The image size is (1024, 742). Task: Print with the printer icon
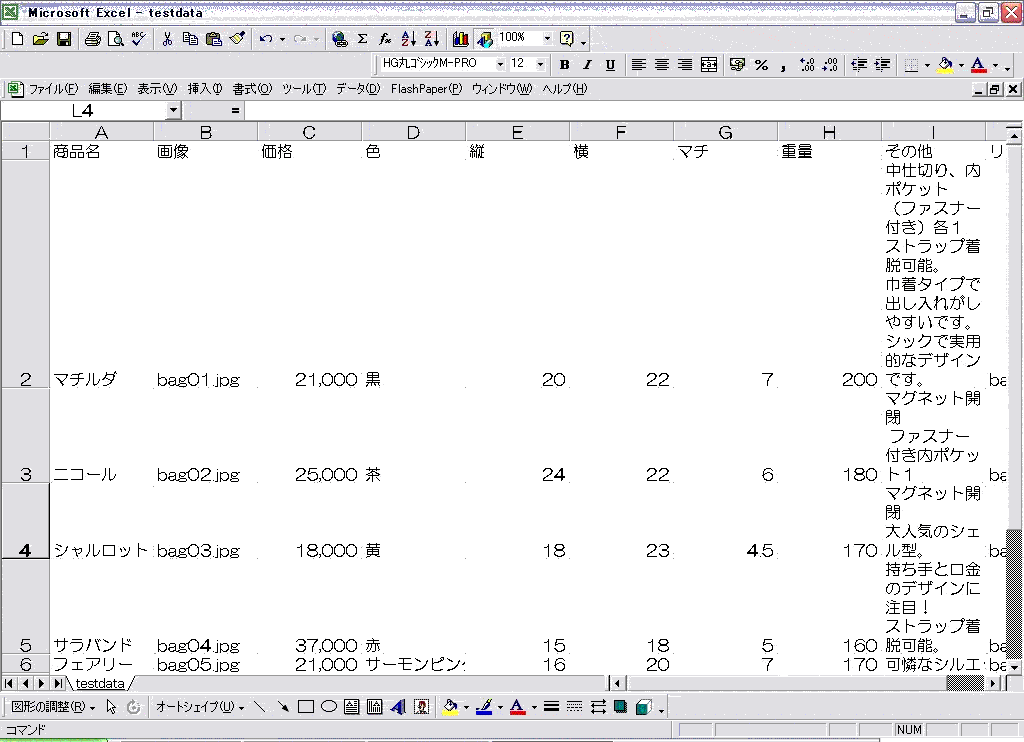[93, 39]
